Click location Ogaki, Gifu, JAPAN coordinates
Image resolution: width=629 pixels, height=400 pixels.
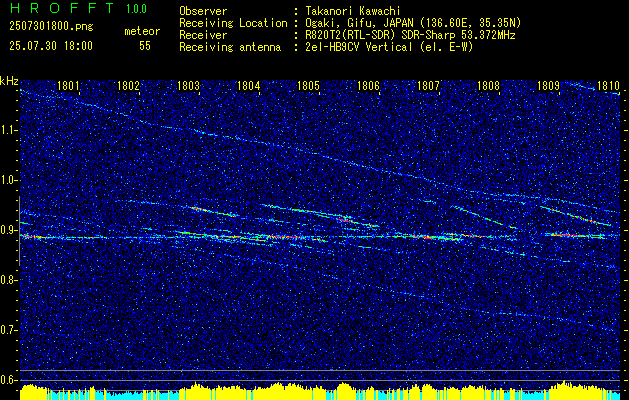click(413, 23)
